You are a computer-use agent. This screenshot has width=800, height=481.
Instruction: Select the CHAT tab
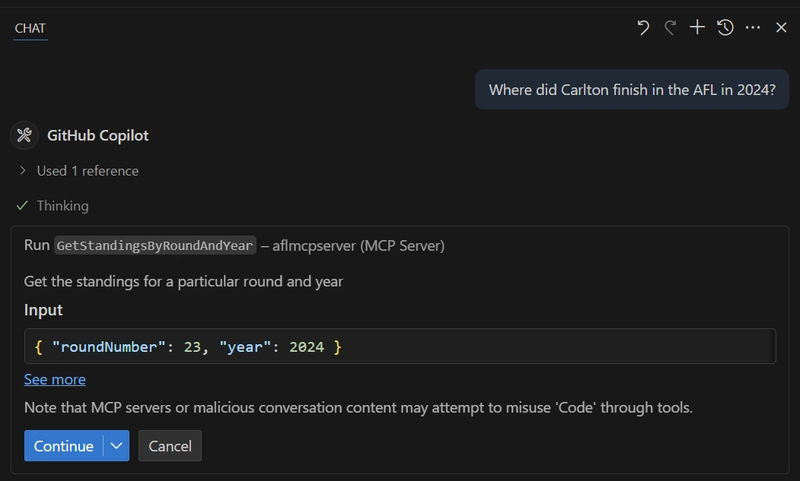[x=30, y=29]
